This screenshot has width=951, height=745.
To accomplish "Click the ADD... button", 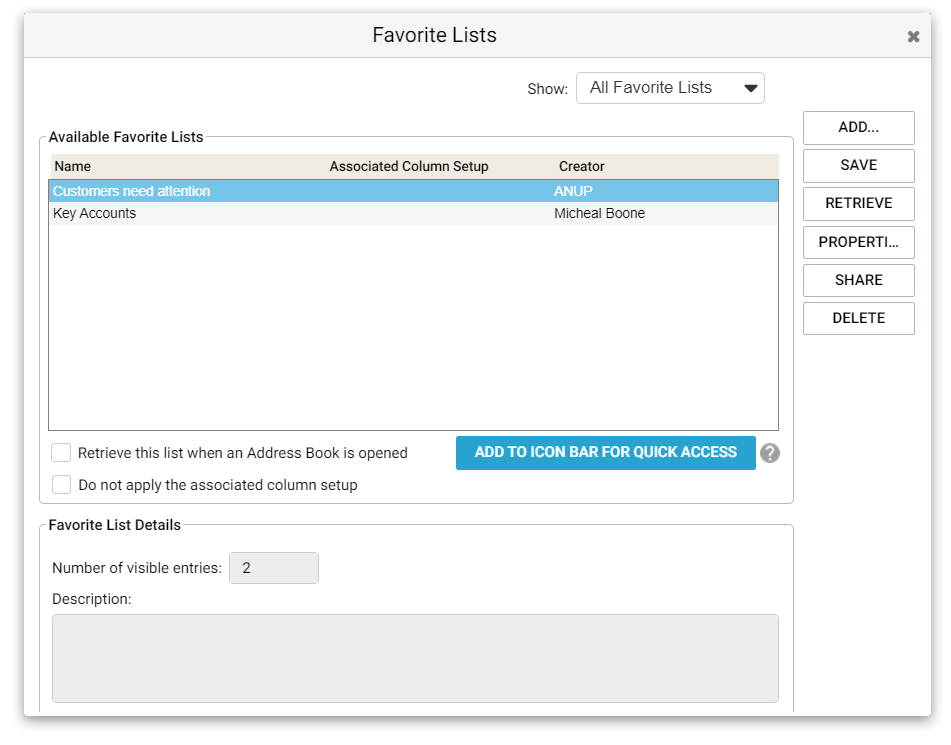I will point(859,127).
